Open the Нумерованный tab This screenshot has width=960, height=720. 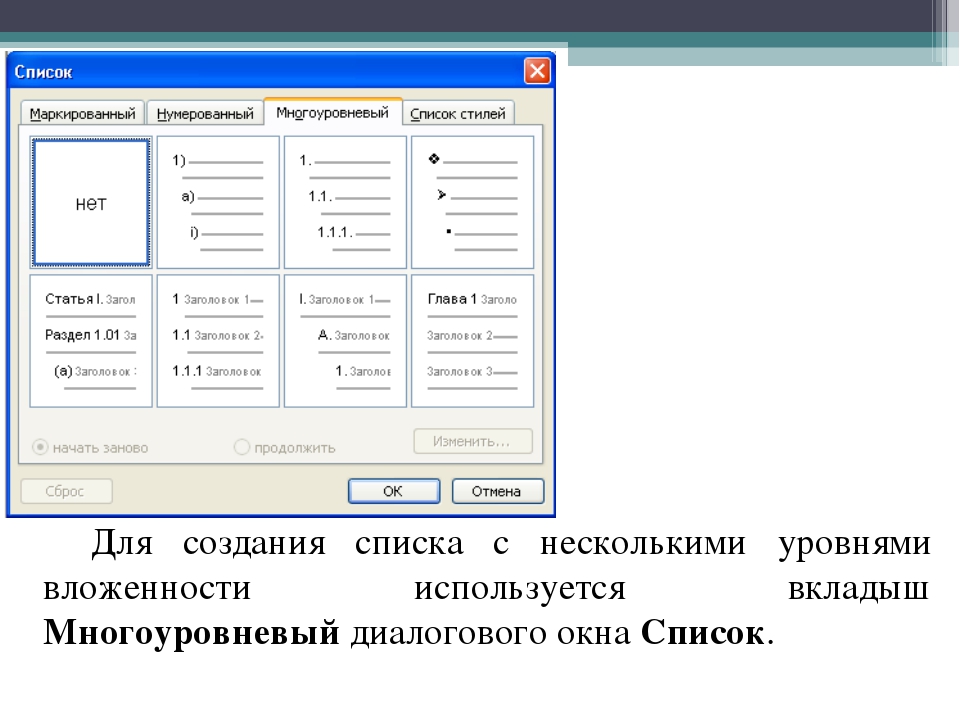click(205, 114)
